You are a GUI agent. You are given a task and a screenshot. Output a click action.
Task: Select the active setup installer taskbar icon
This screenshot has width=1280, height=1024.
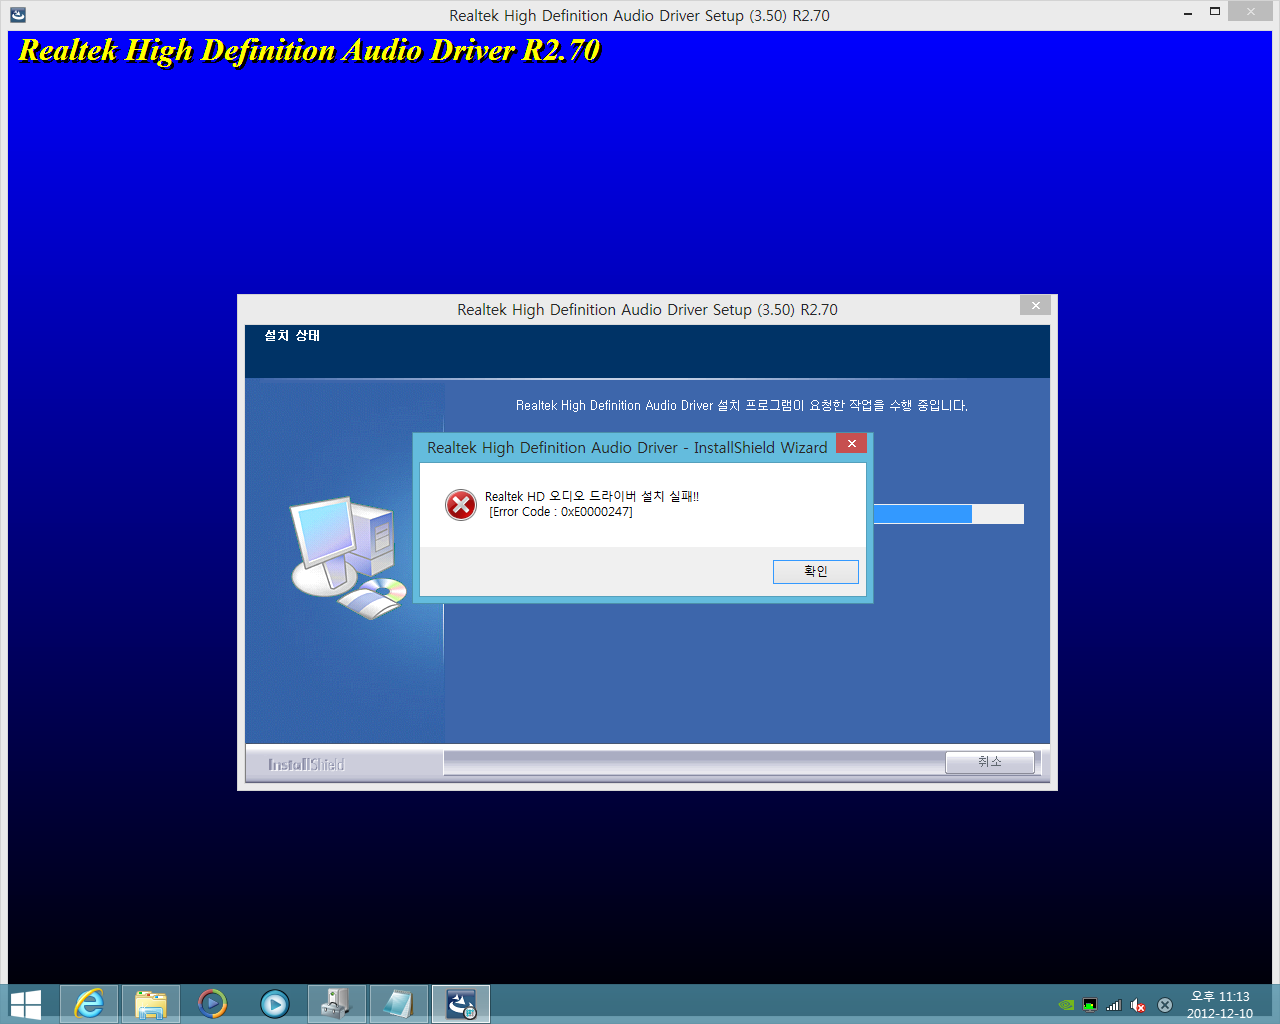461,1004
